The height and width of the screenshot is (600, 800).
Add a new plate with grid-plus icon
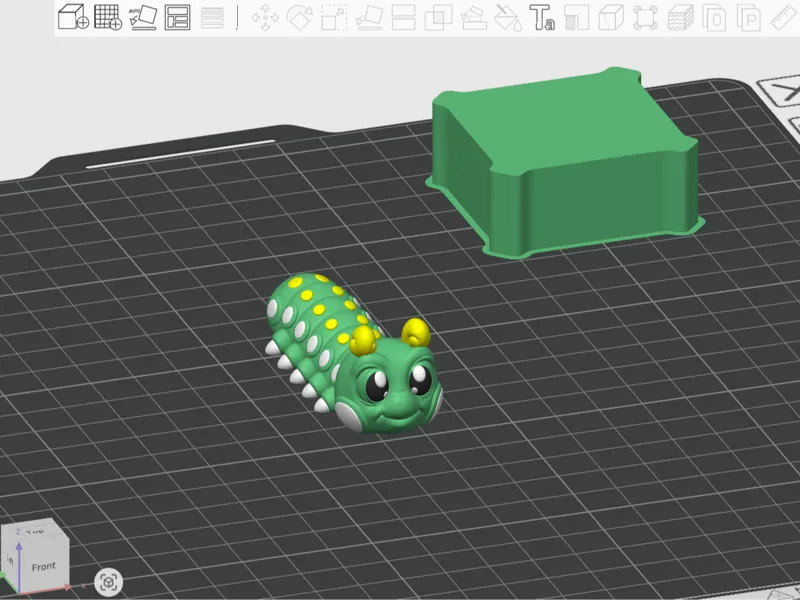pyautogui.click(x=108, y=17)
